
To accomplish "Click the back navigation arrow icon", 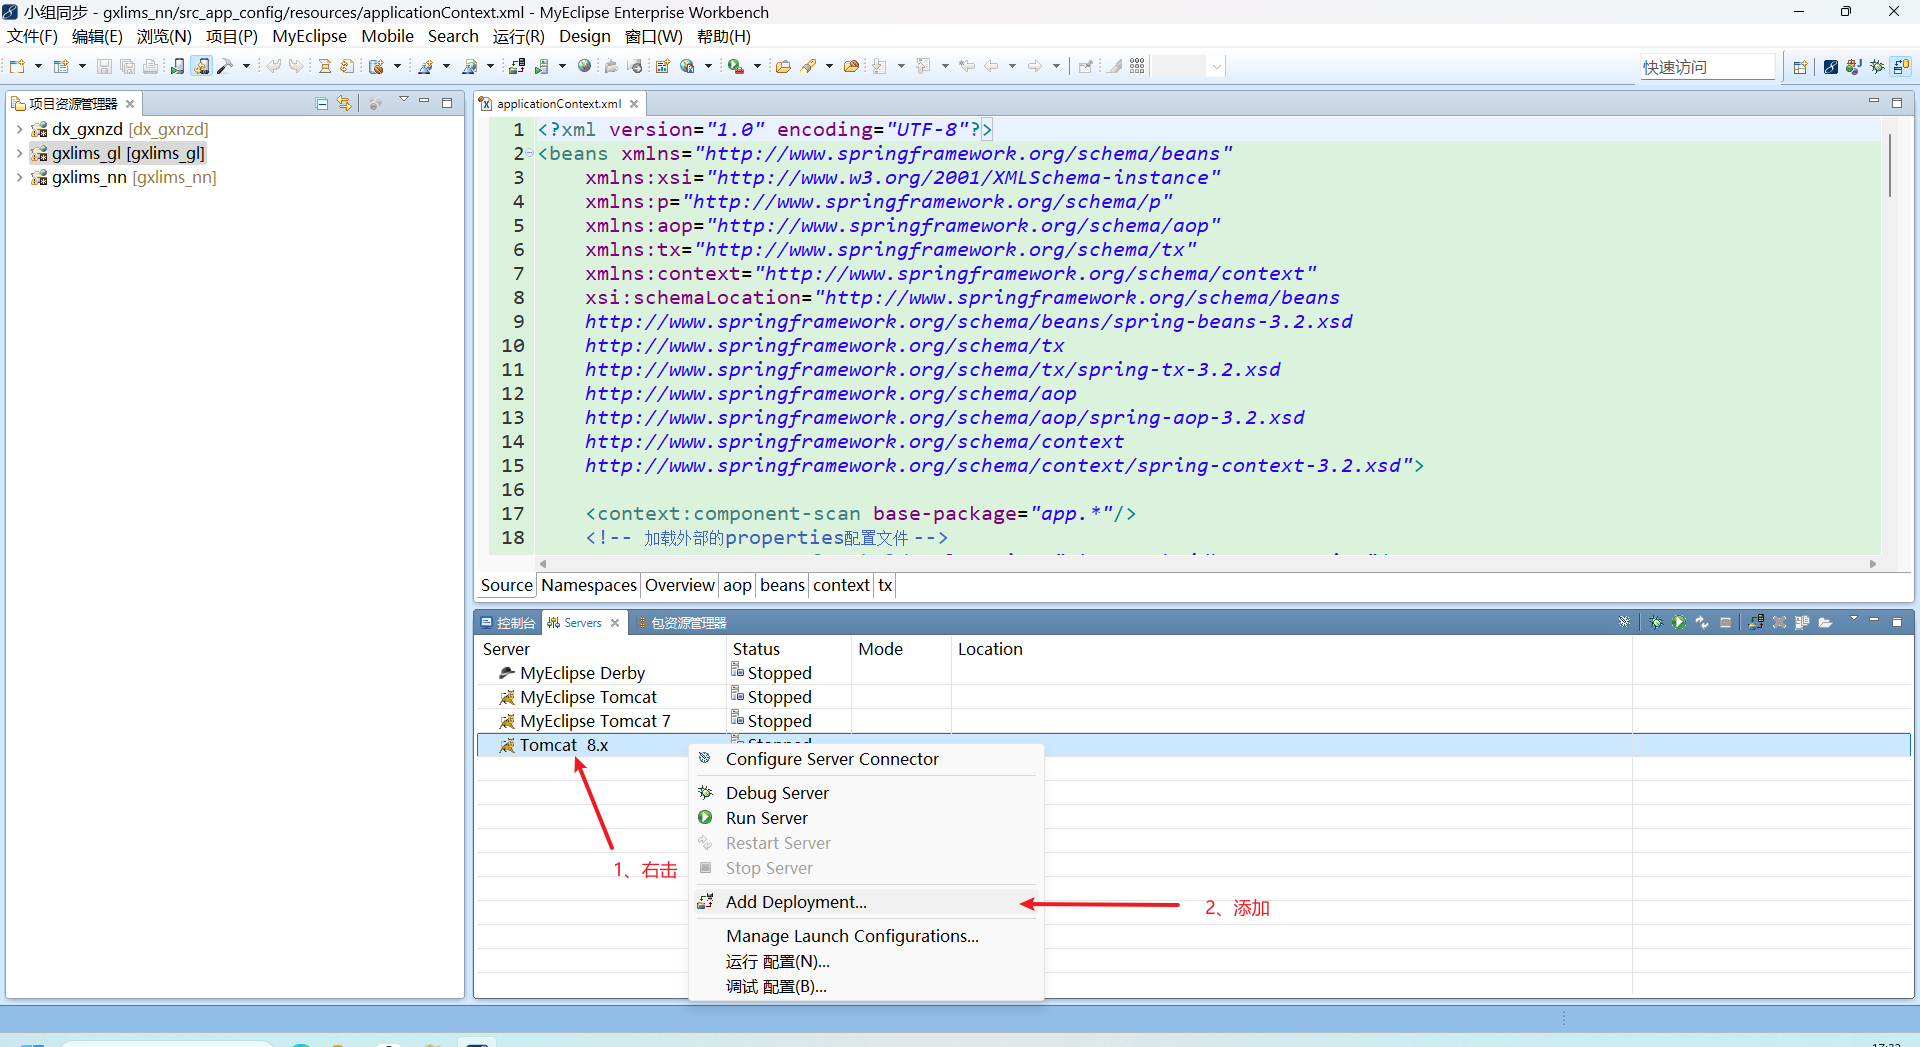I will [991, 66].
